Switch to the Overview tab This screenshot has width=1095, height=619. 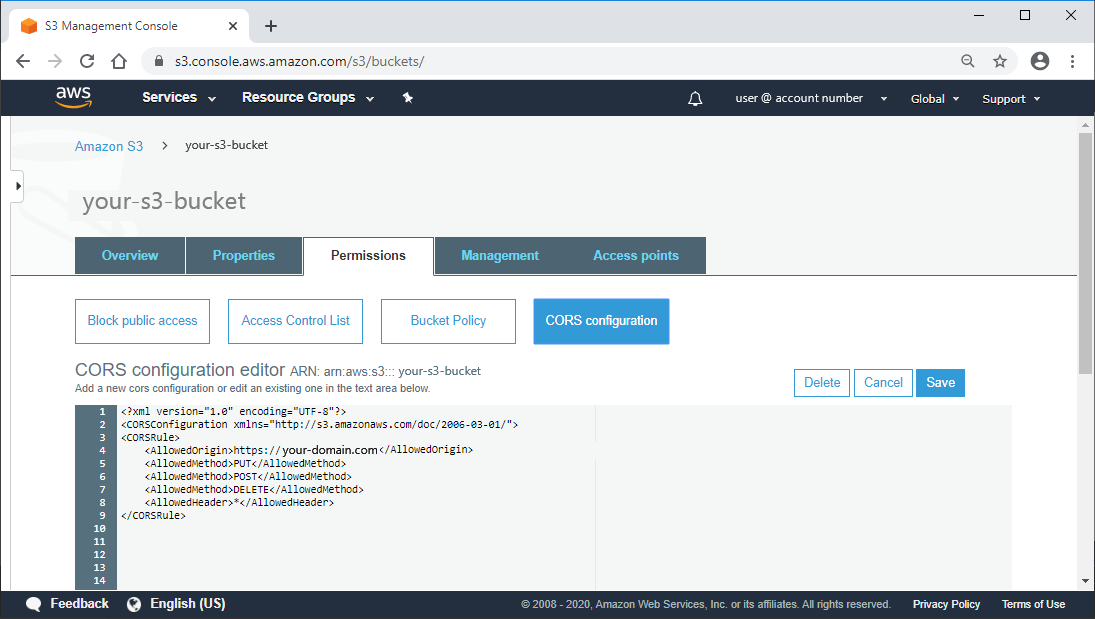[x=130, y=256]
